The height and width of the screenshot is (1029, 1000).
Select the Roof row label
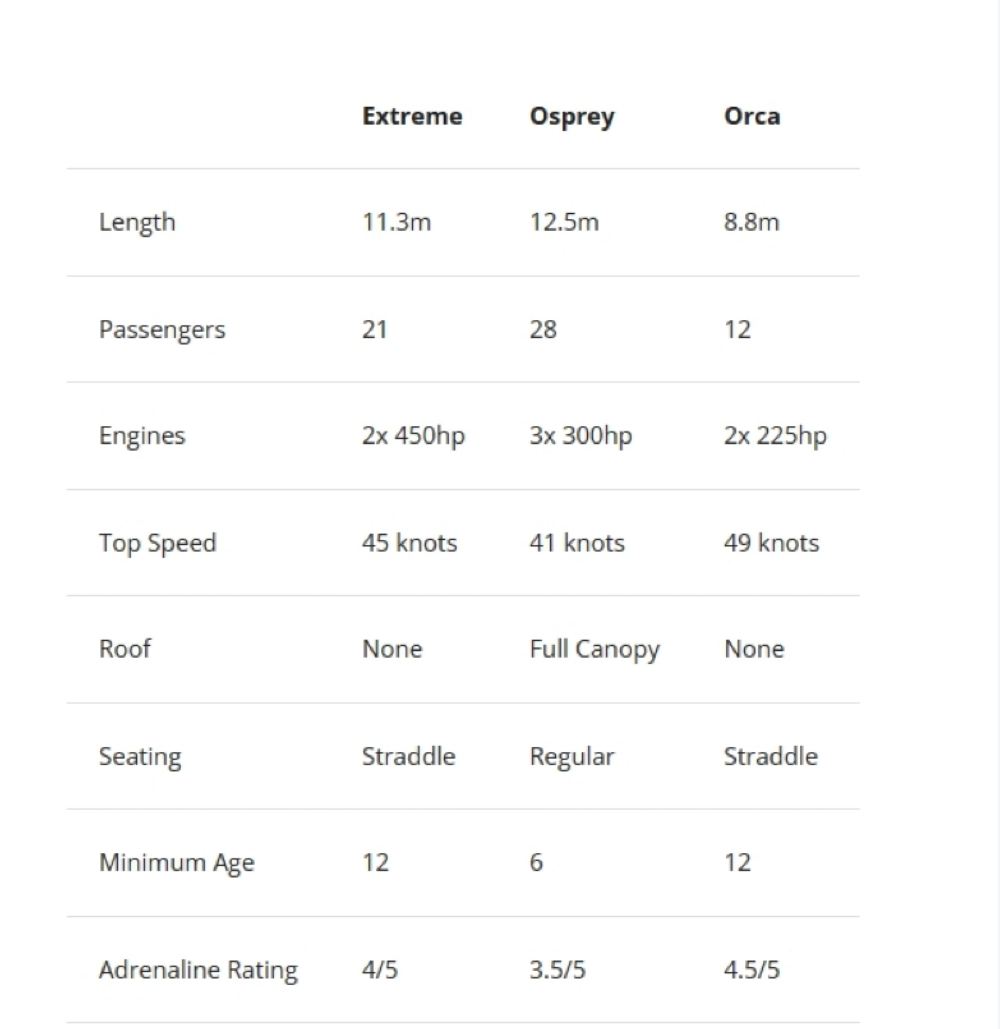coord(125,649)
